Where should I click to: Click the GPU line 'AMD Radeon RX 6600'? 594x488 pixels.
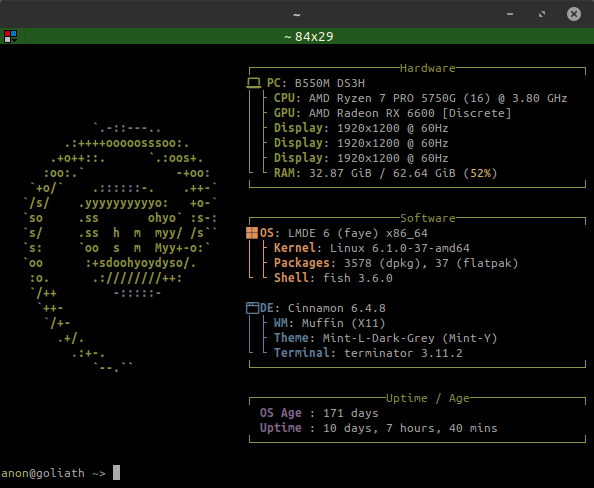click(x=392, y=113)
